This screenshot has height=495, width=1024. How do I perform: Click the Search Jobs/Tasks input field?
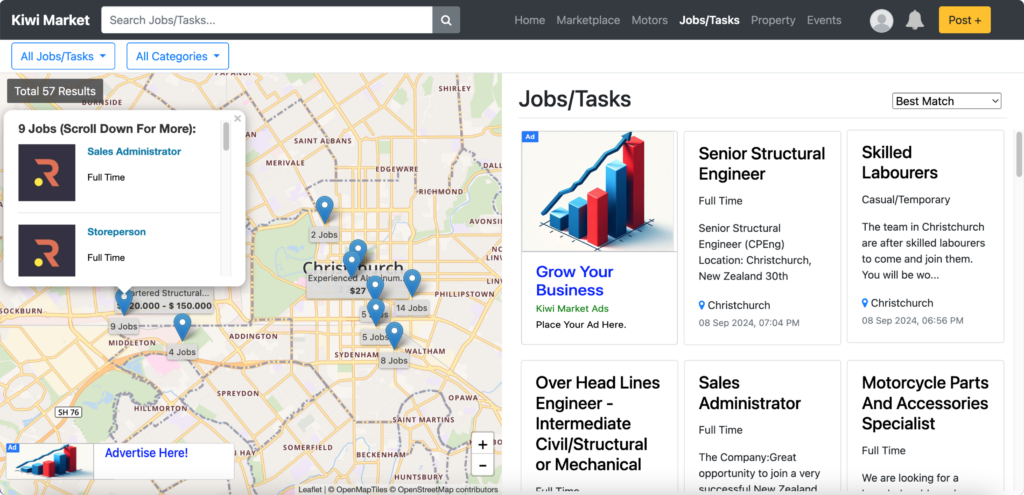coord(267,20)
